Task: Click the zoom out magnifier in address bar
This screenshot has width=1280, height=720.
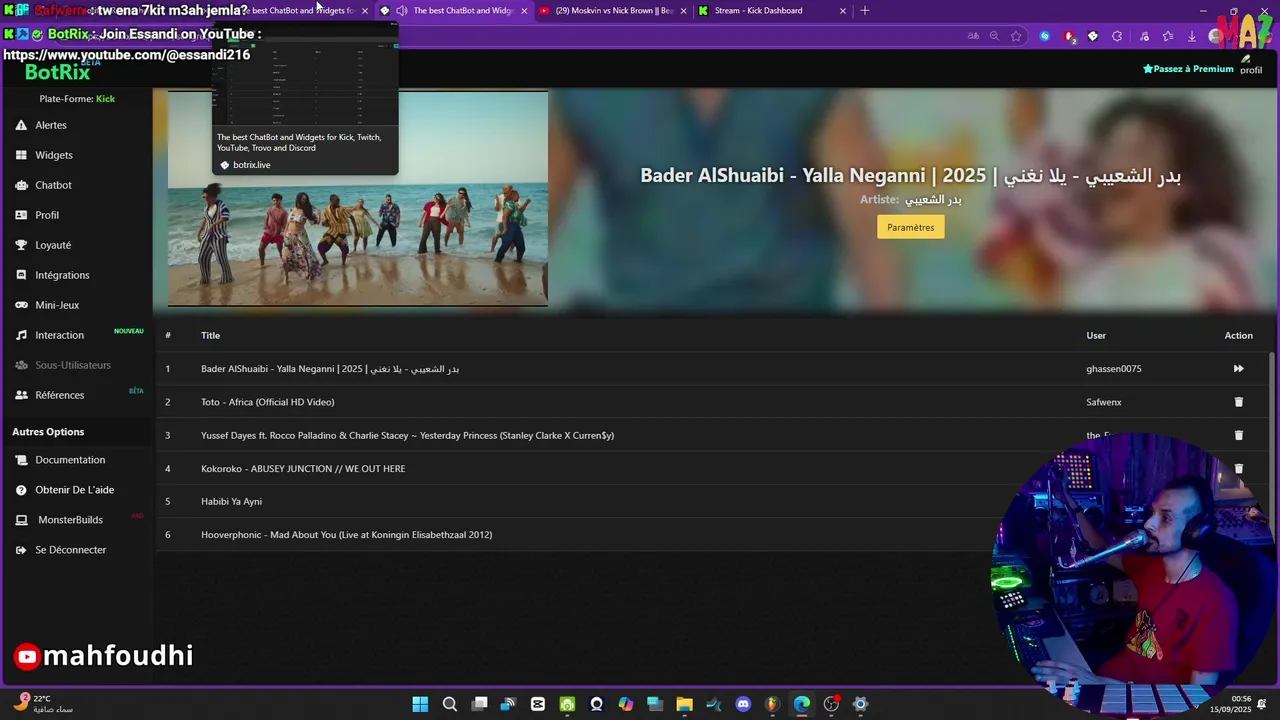Action: [x=994, y=36]
